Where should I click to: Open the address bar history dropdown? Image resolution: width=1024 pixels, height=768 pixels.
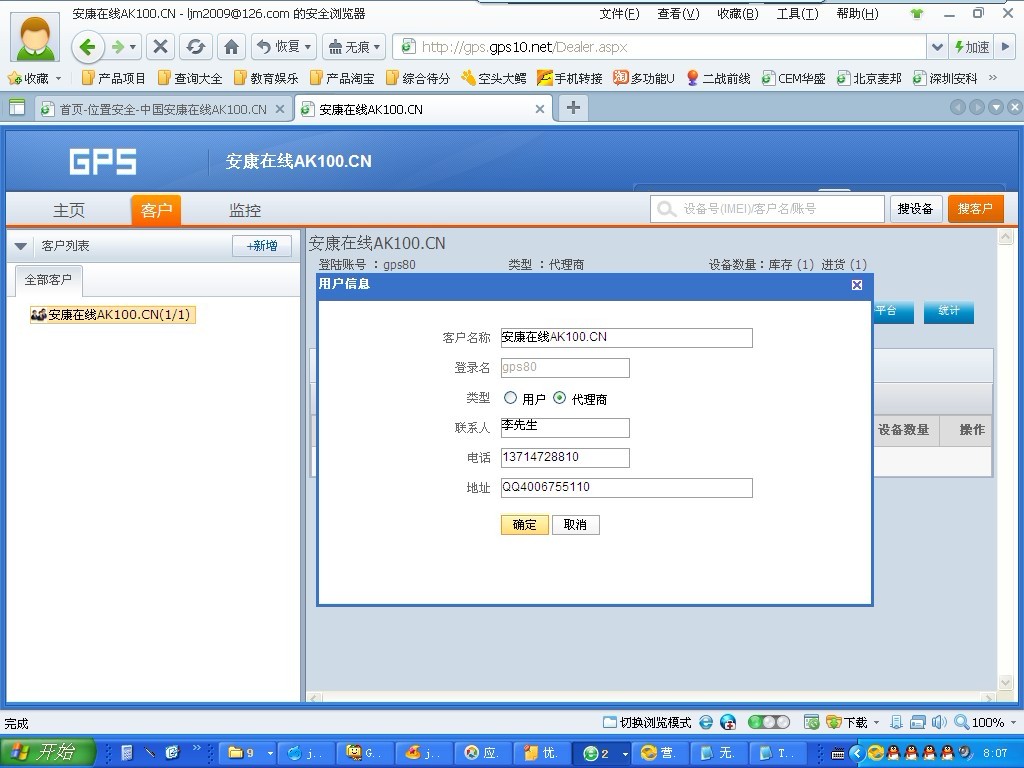[x=937, y=47]
